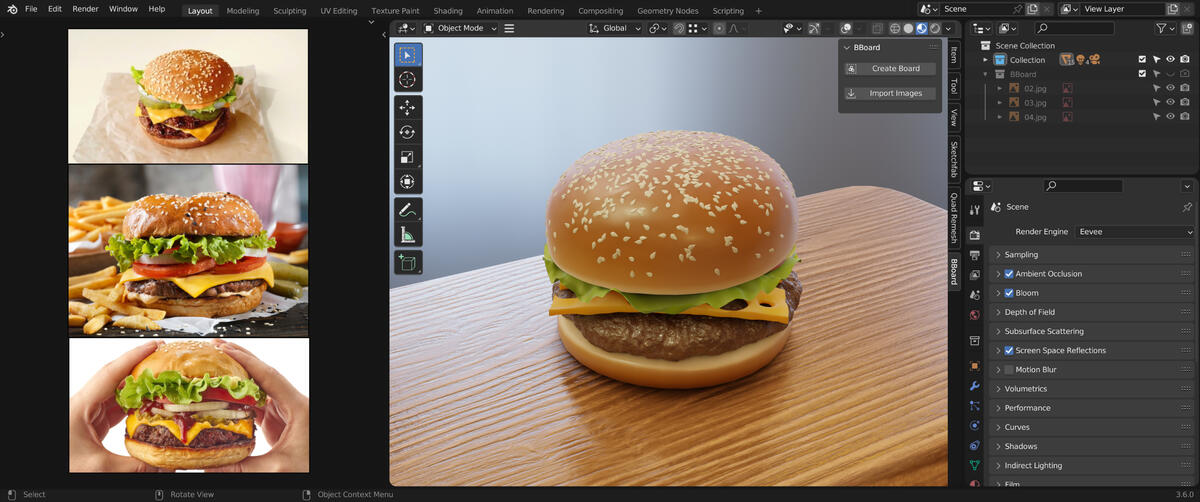Select the Annotate tool
The width and height of the screenshot is (1200, 502).
407,210
